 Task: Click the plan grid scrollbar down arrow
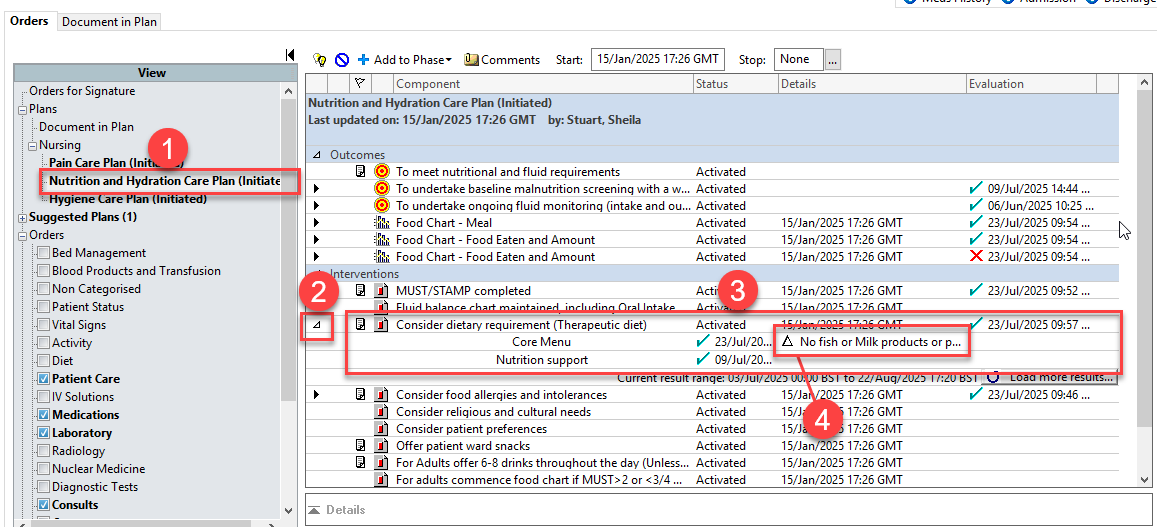click(x=1144, y=480)
